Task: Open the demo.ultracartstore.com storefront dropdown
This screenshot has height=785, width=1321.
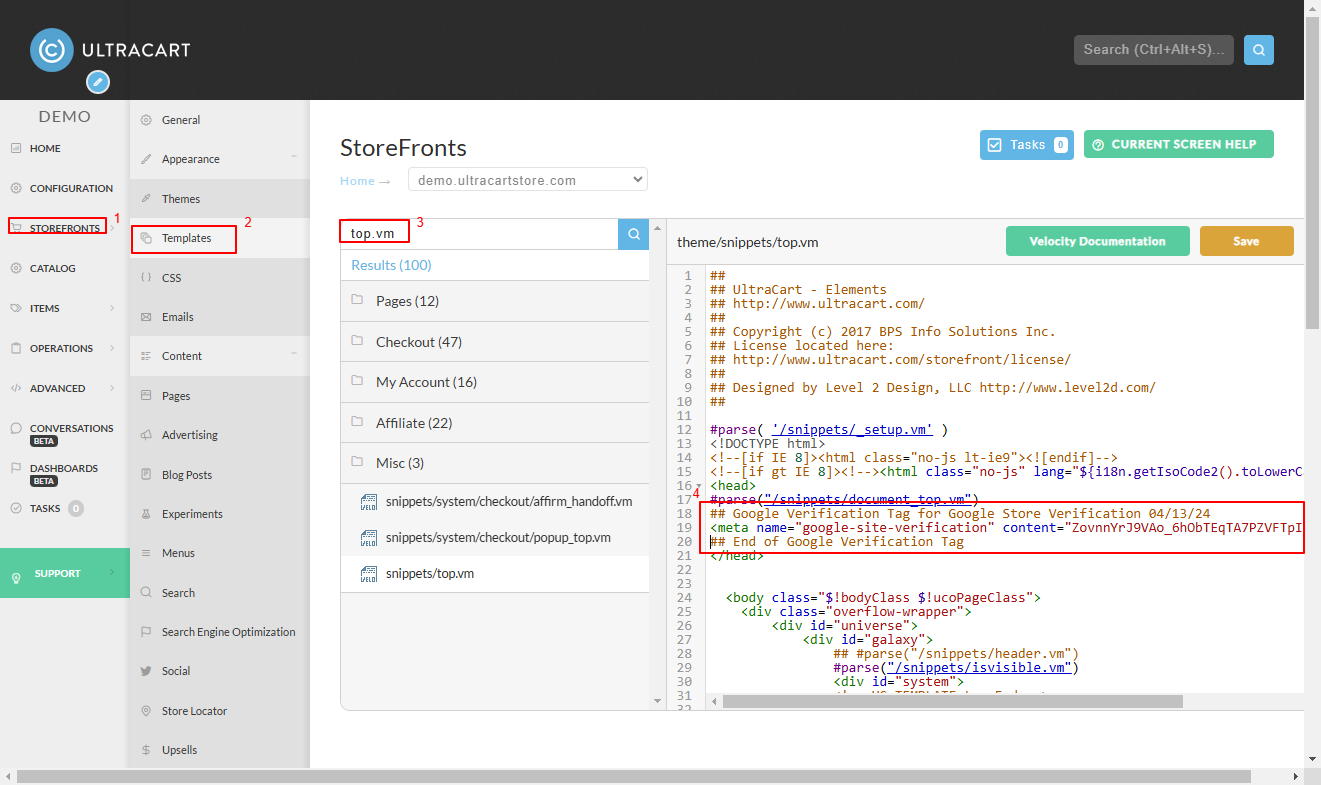Action: tap(527, 180)
